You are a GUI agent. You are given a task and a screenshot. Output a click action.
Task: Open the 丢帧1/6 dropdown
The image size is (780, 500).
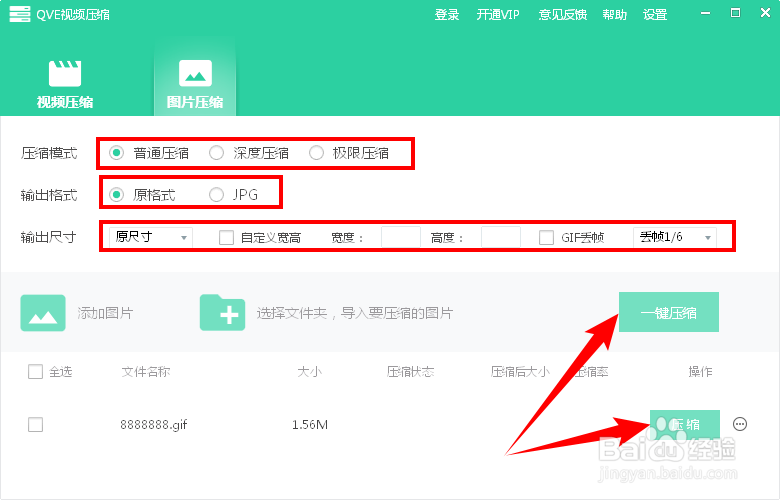tap(675, 237)
